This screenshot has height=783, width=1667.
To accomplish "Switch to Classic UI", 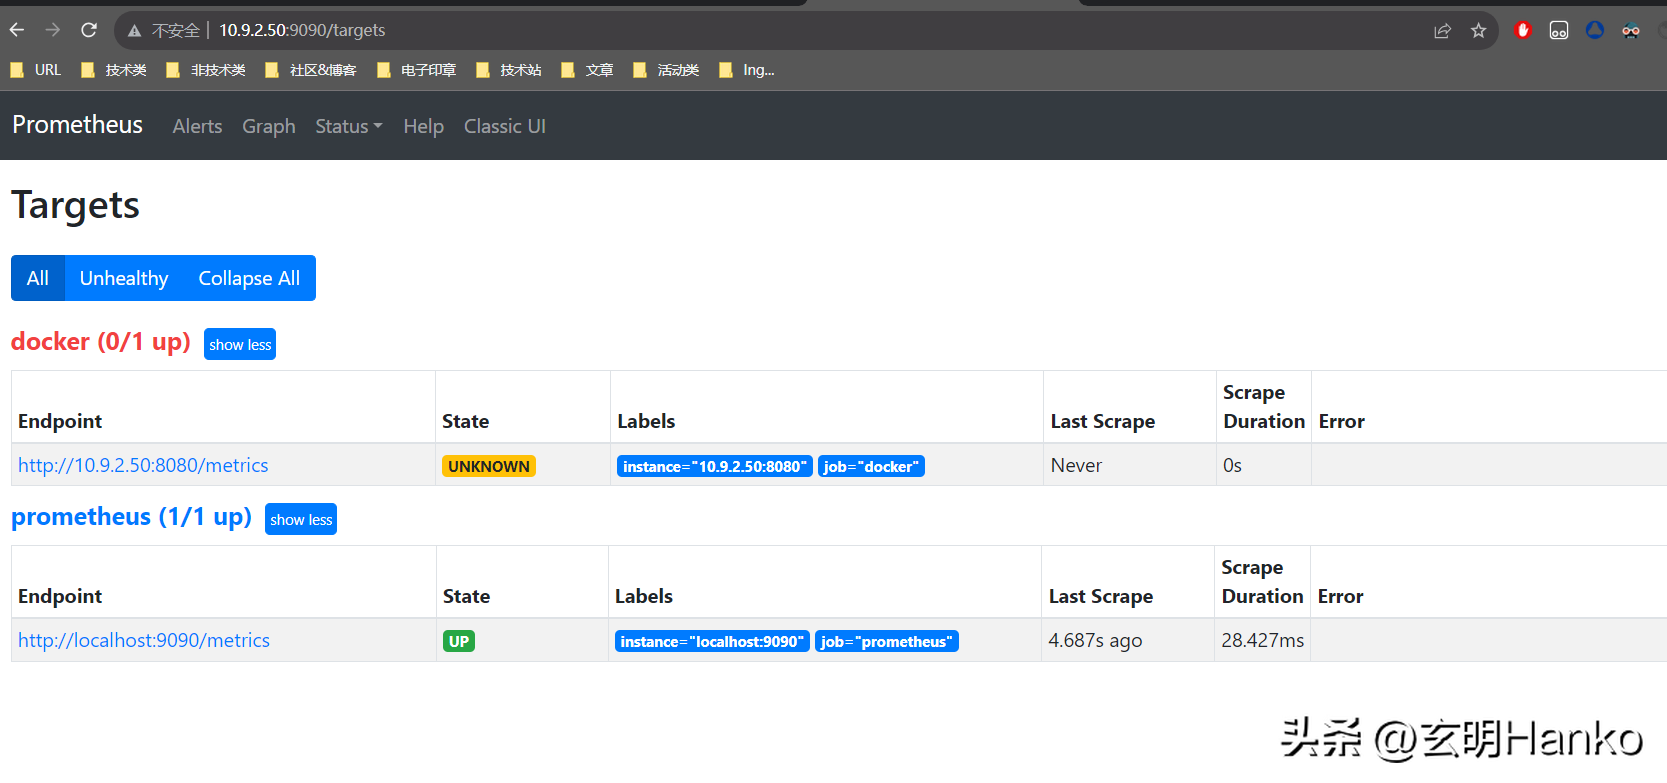I will tap(505, 126).
